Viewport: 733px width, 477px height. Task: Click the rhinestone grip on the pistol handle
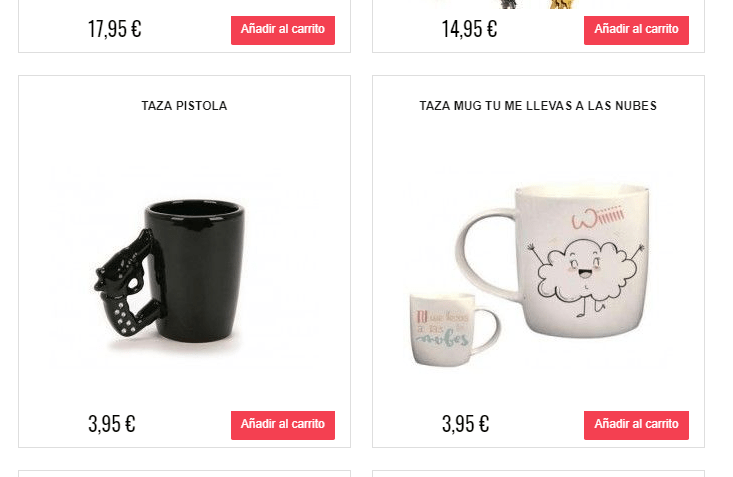point(122,317)
